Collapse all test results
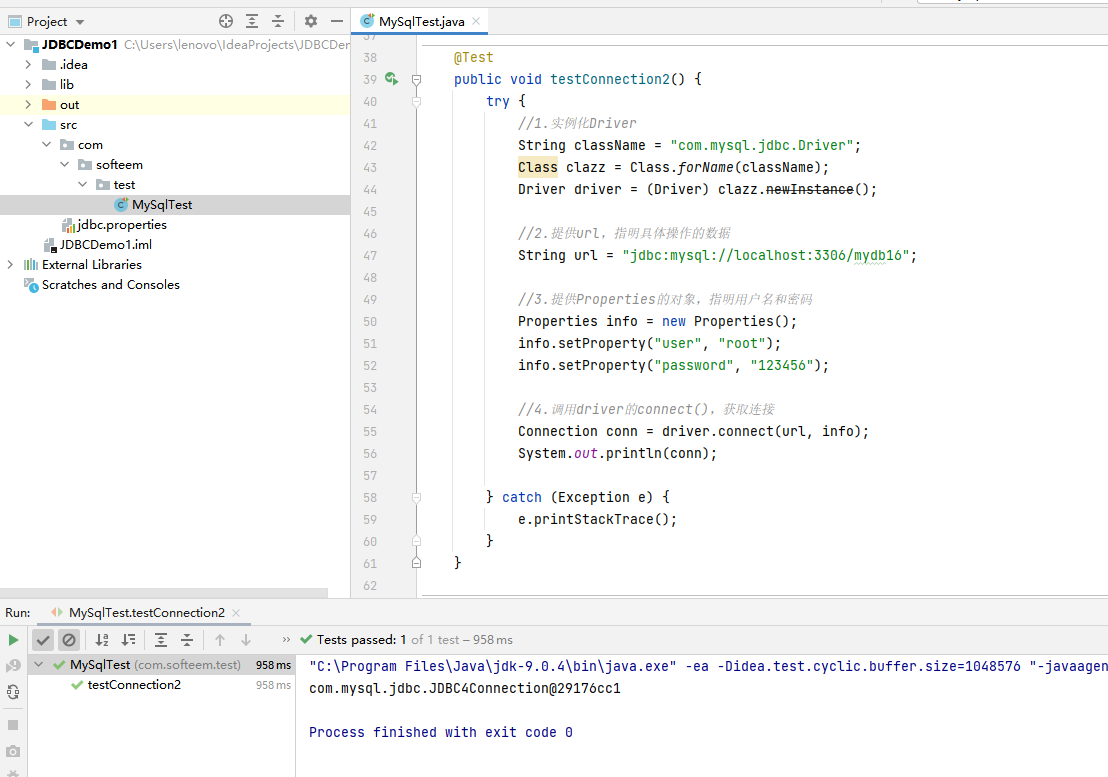 pyautogui.click(x=187, y=640)
